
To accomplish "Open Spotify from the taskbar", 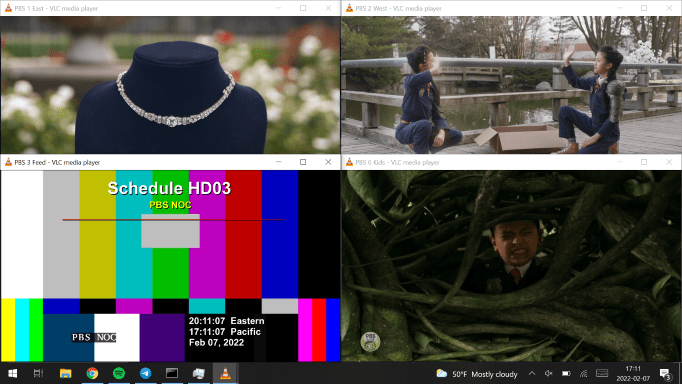I will coord(119,373).
